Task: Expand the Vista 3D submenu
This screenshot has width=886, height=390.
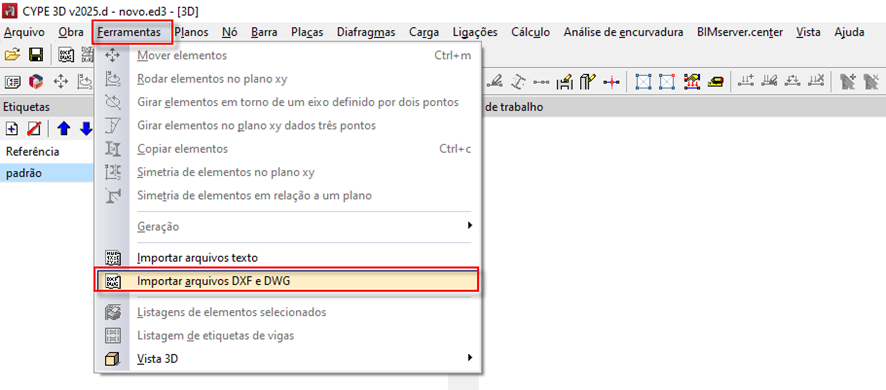Action: (287, 358)
